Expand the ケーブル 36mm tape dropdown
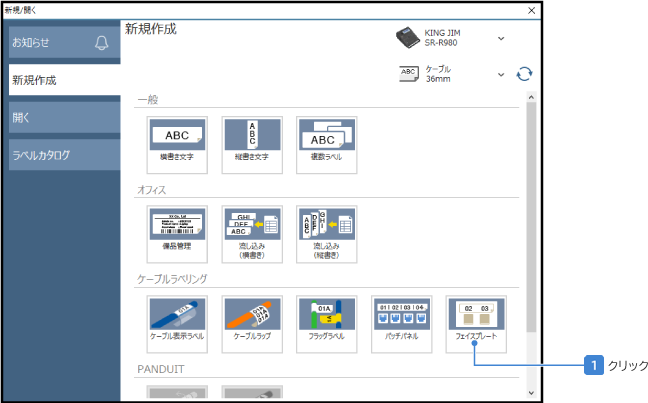648x403 pixels. (501, 74)
